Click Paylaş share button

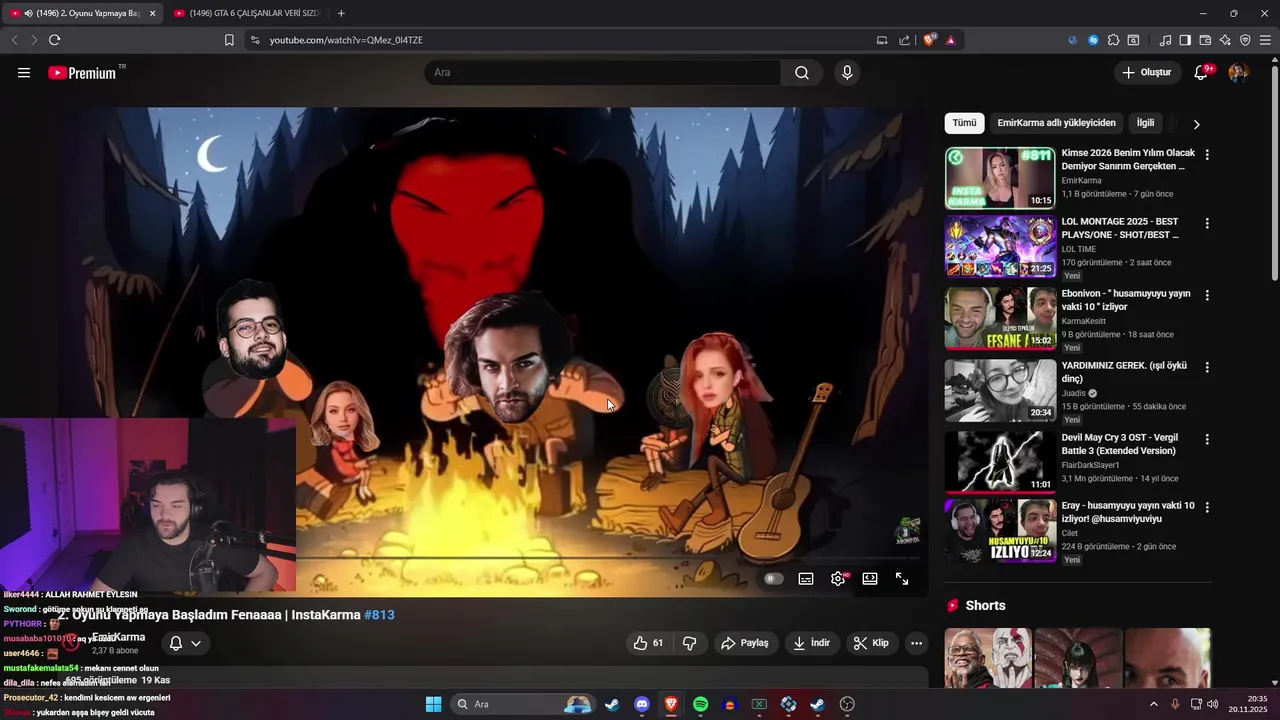coord(746,643)
